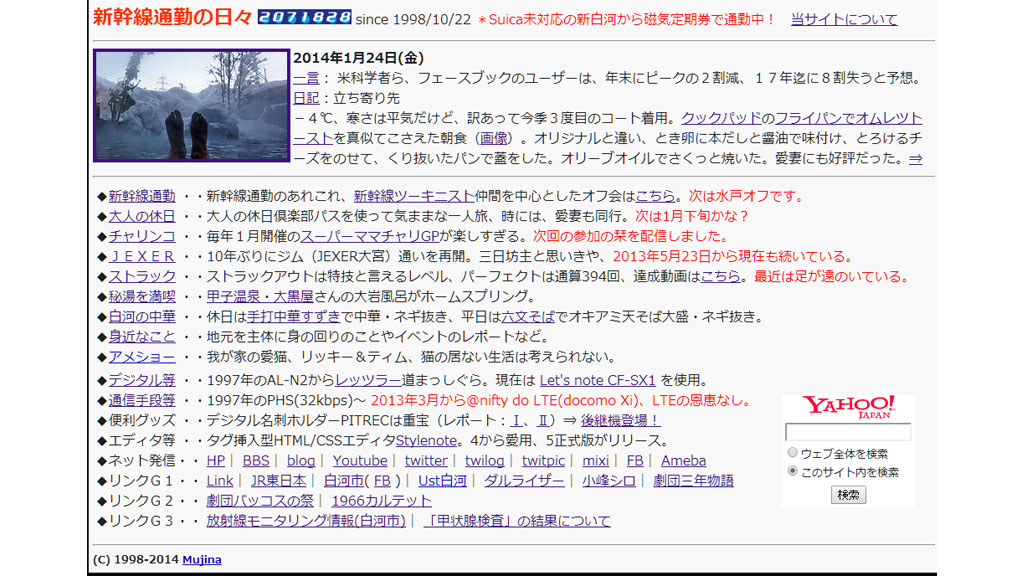
Task: Open the HP link
Action: [x=216, y=461]
